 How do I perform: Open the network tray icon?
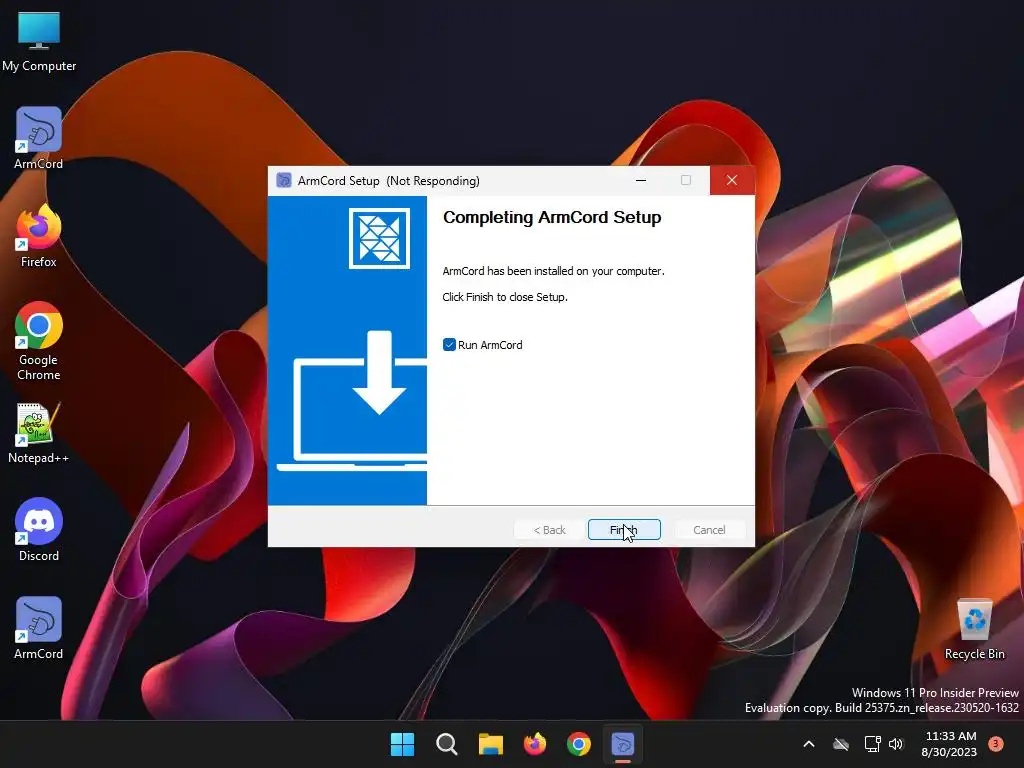pyautogui.click(x=872, y=744)
